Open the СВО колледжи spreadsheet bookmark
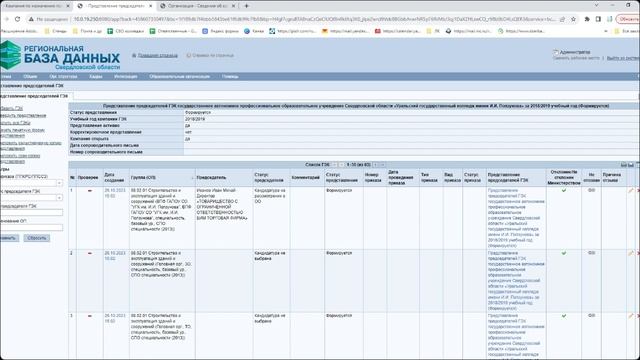 (x=125, y=31)
